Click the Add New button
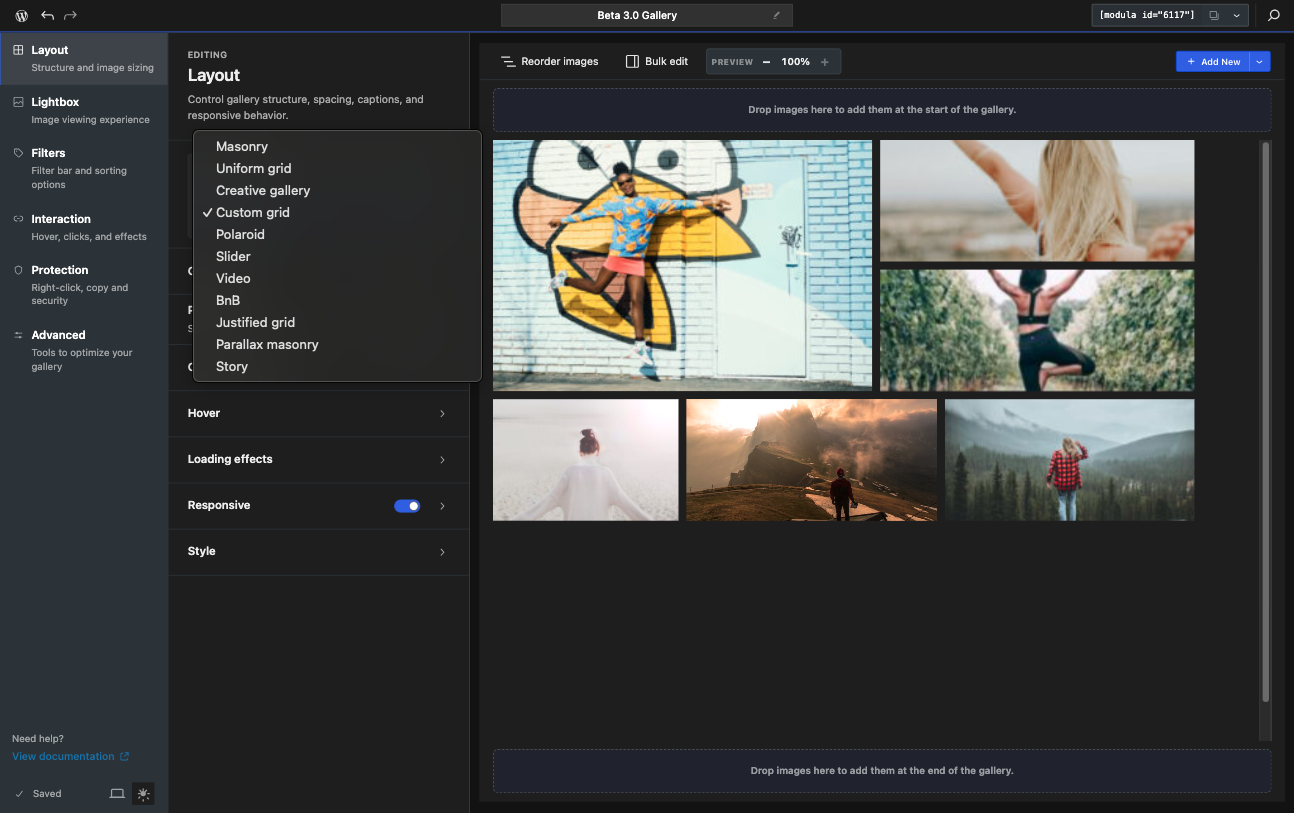Image resolution: width=1294 pixels, height=813 pixels. pos(1213,62)
